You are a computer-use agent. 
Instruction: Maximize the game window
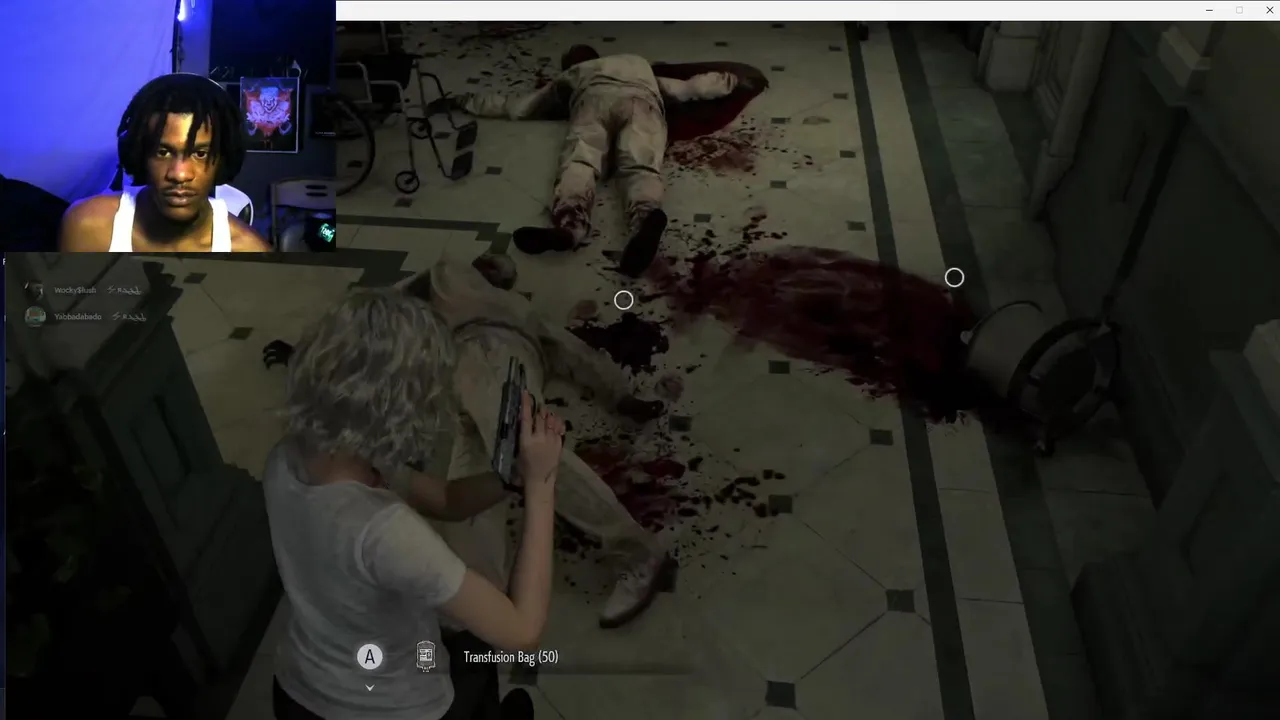[1240, 10]
